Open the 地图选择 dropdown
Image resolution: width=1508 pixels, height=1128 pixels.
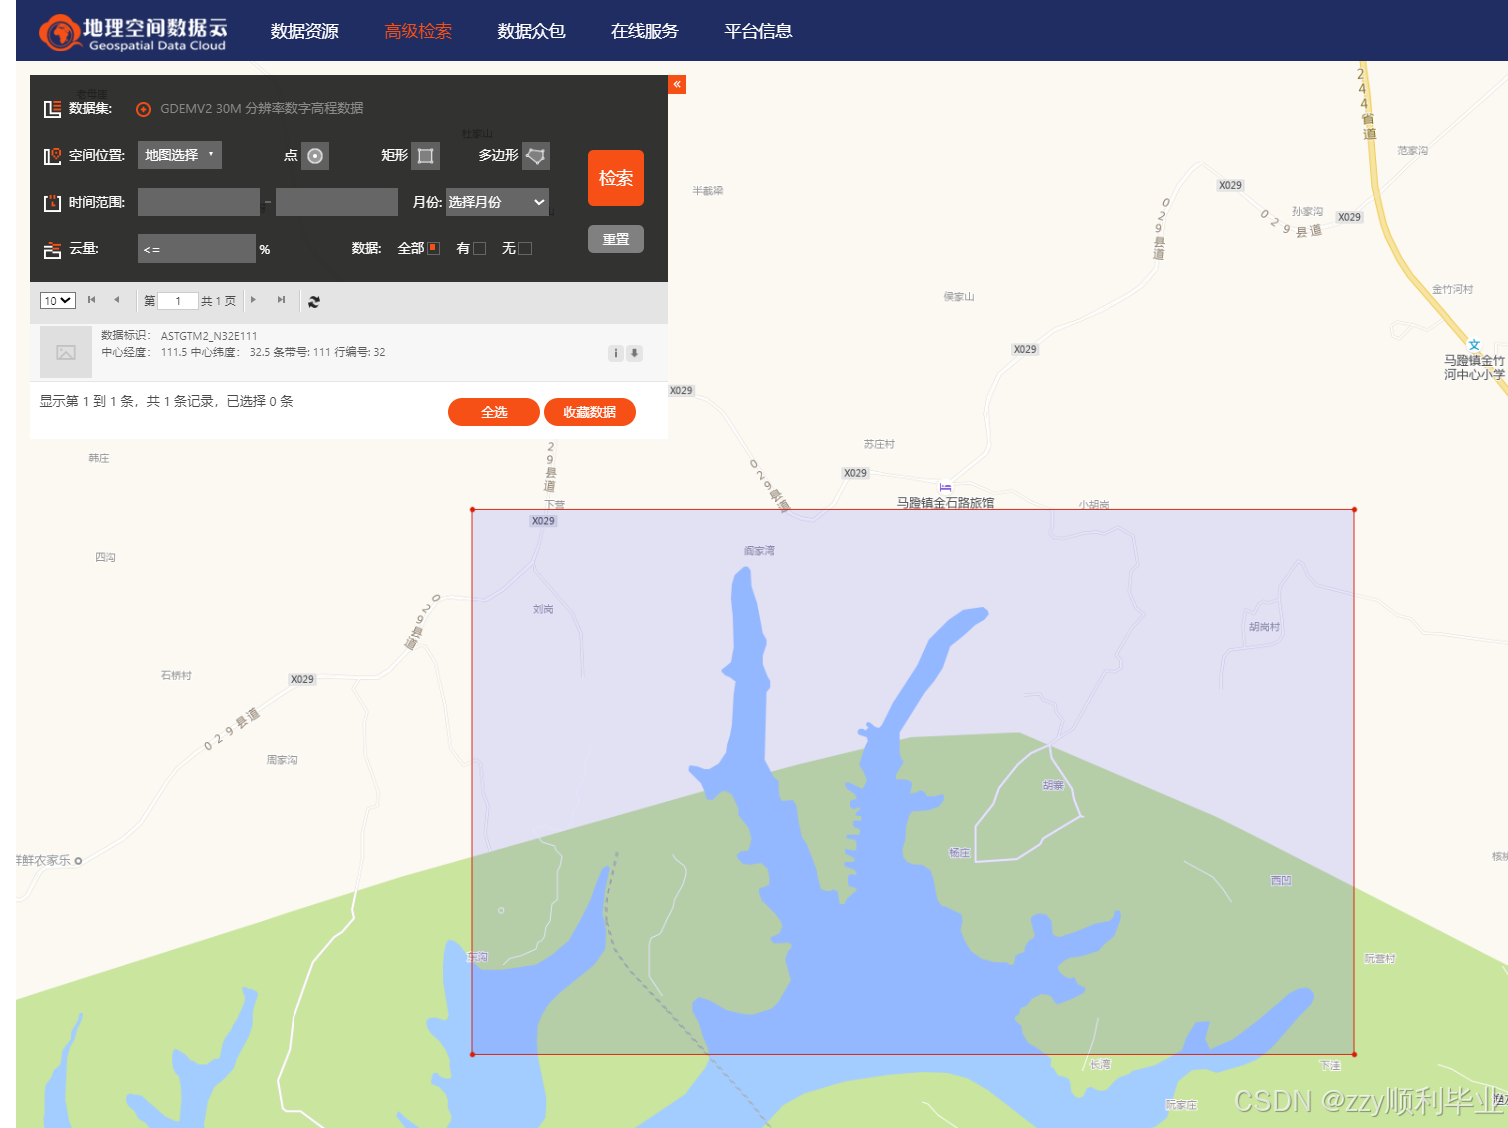(x=180, y=155)
